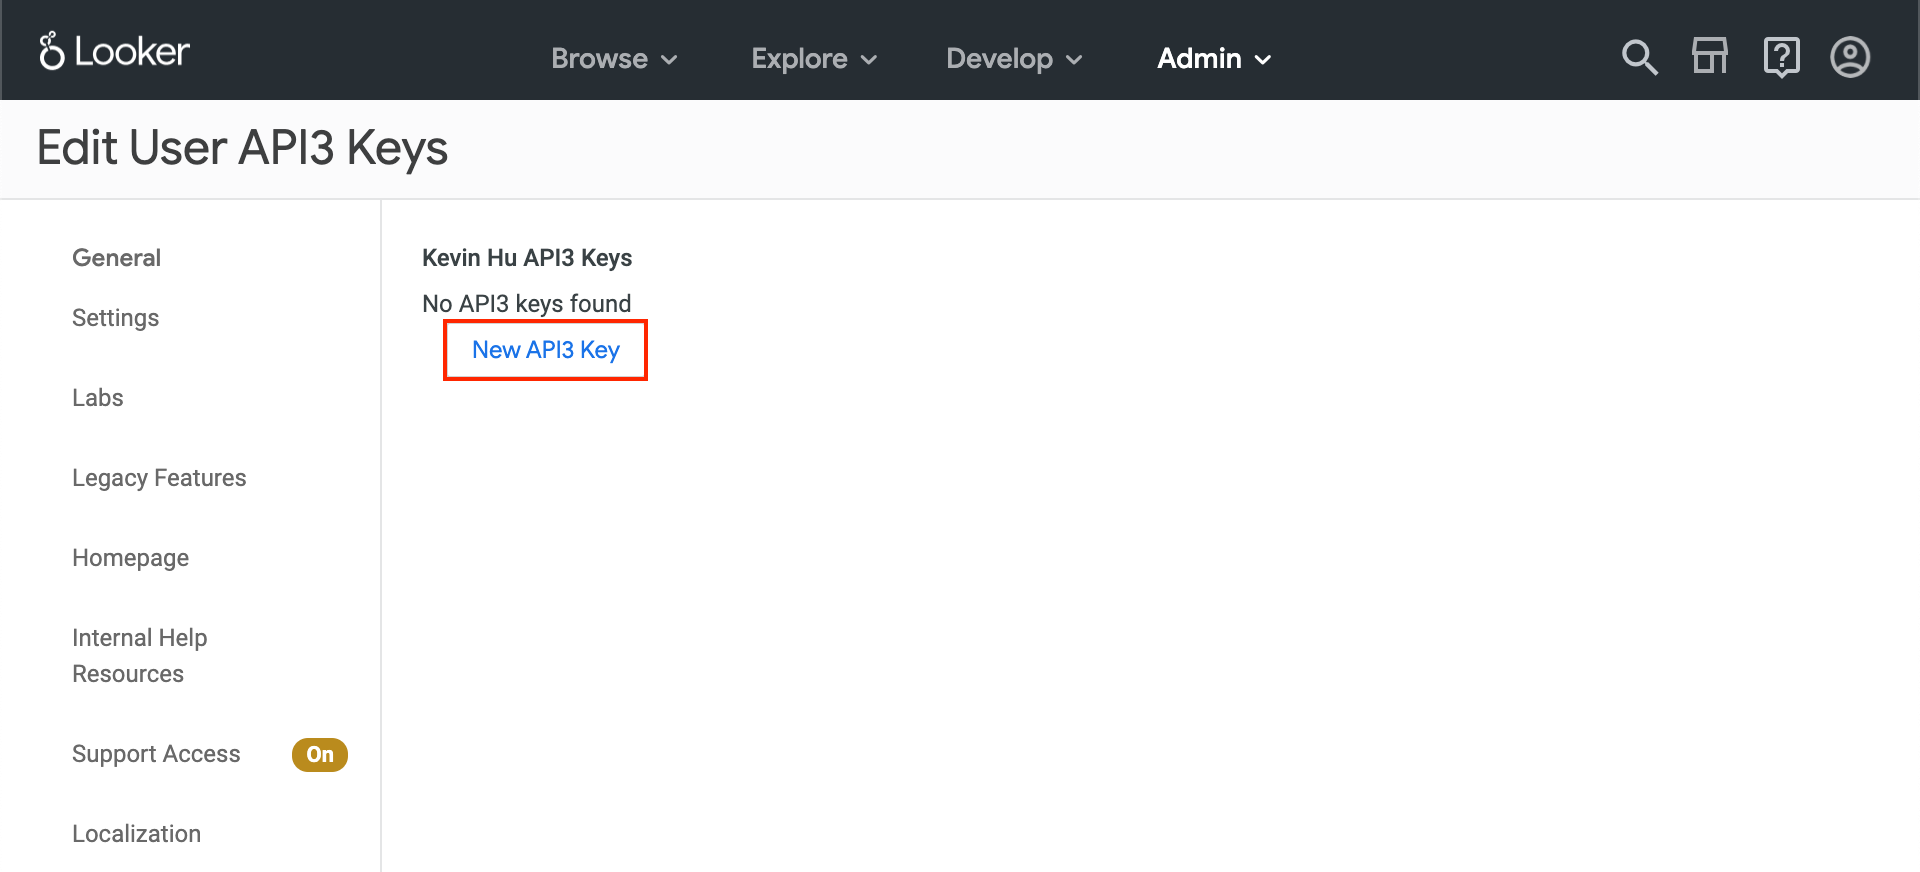Open Internal Help Resources in sidebar
The image size is (1920, 872).
click(x=140, y=656)
